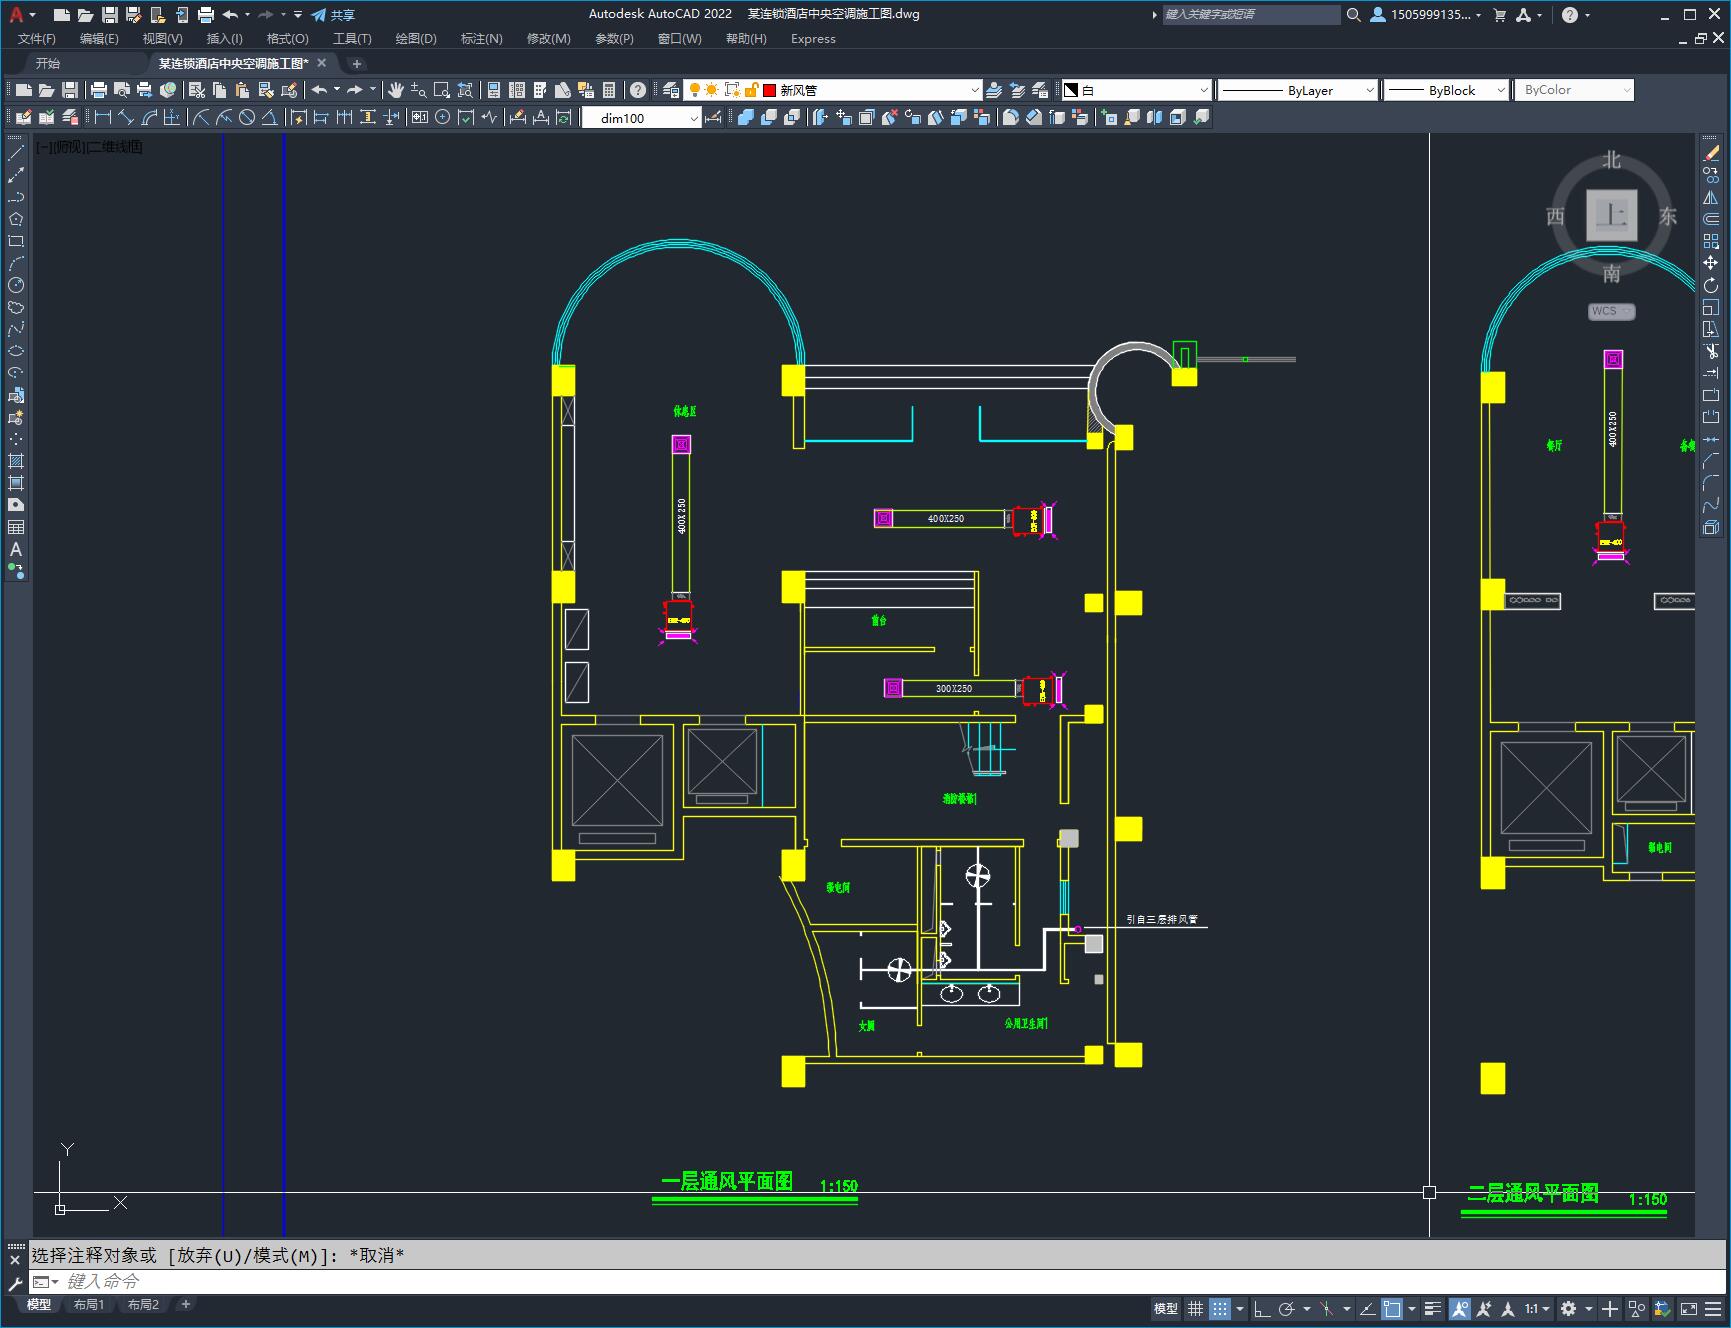Select the Move tool in modify toolbar

click(x=1711, y=263)
